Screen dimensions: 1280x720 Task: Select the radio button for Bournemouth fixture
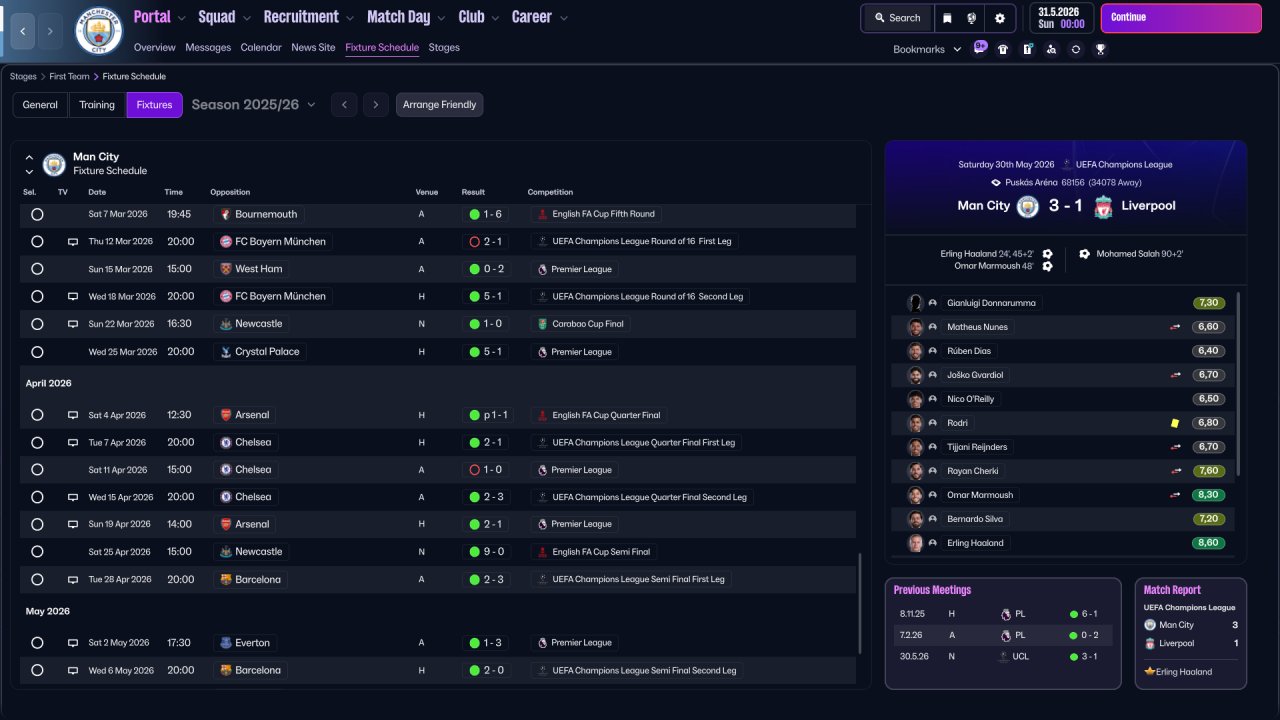37,214
